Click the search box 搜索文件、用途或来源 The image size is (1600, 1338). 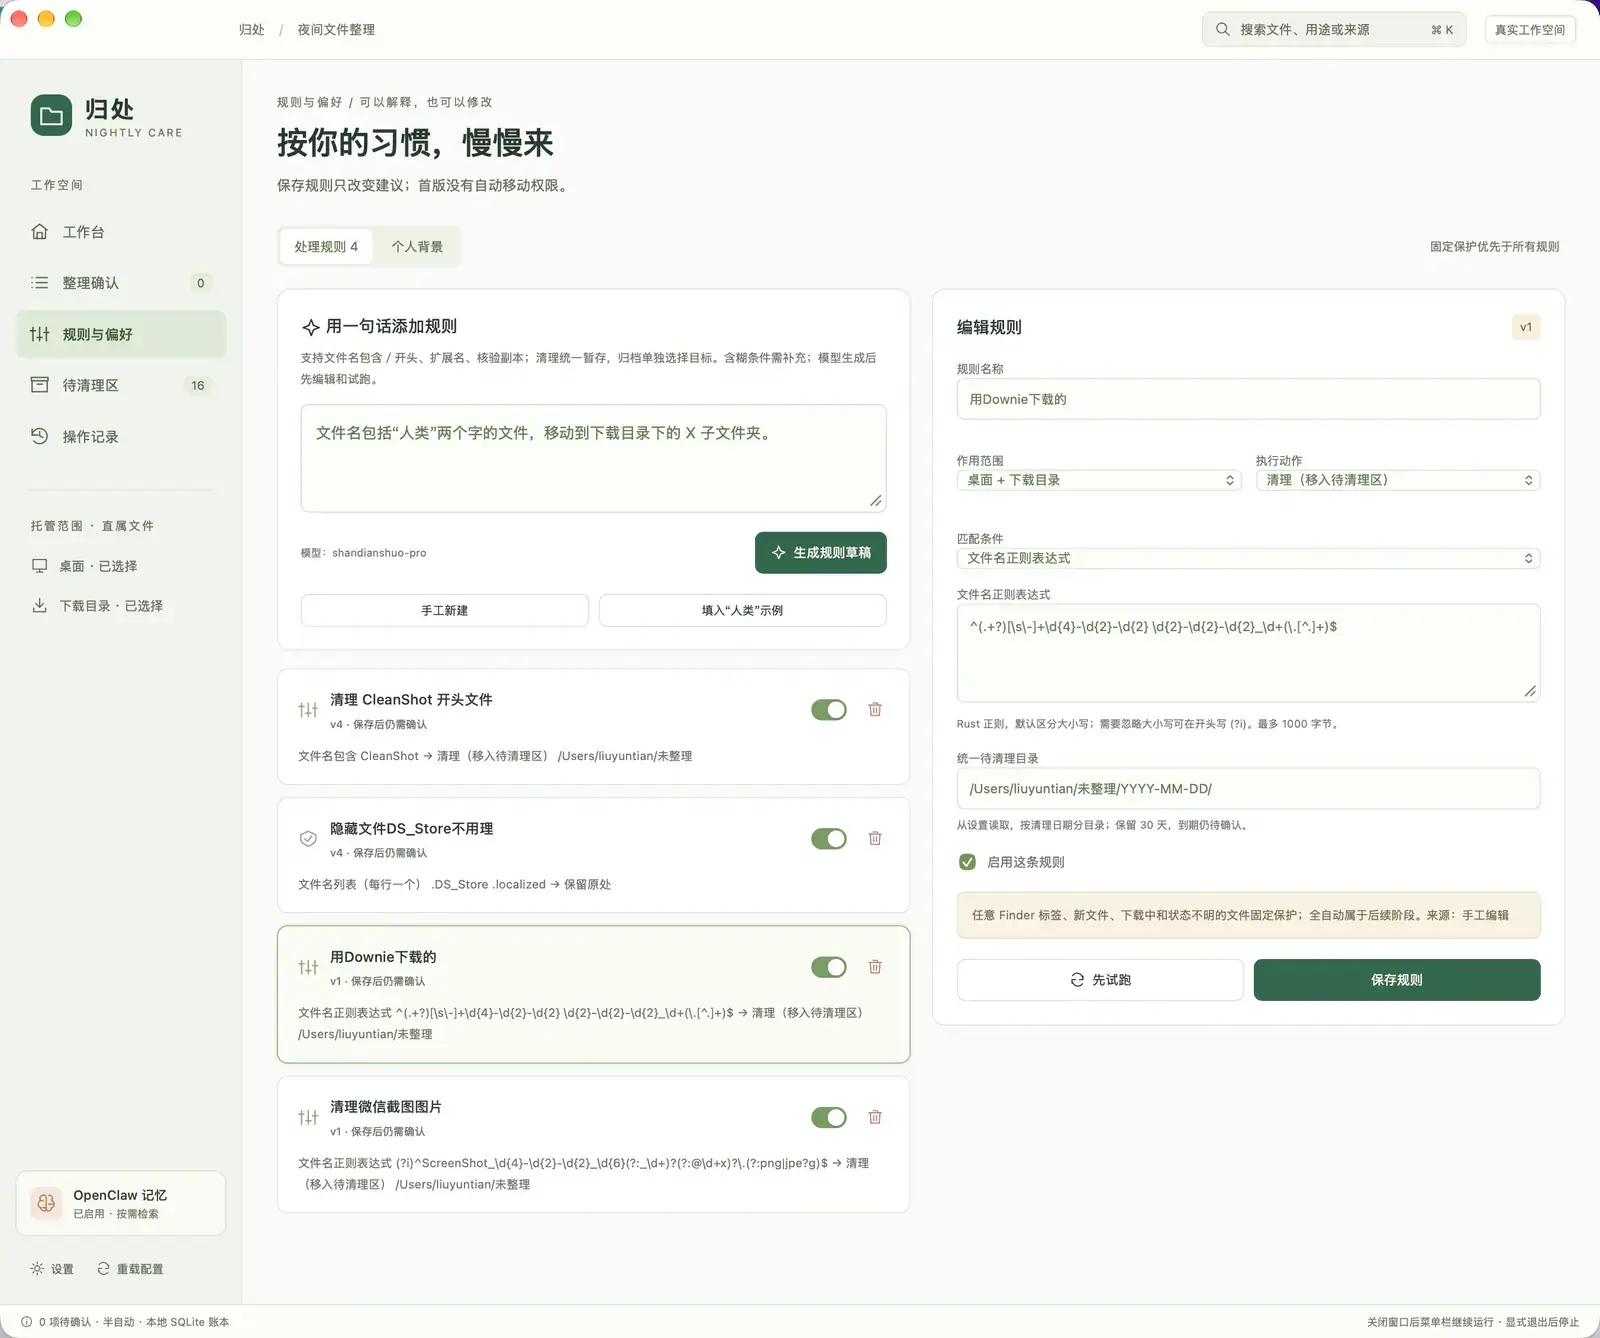click(x=1334, y=30)
